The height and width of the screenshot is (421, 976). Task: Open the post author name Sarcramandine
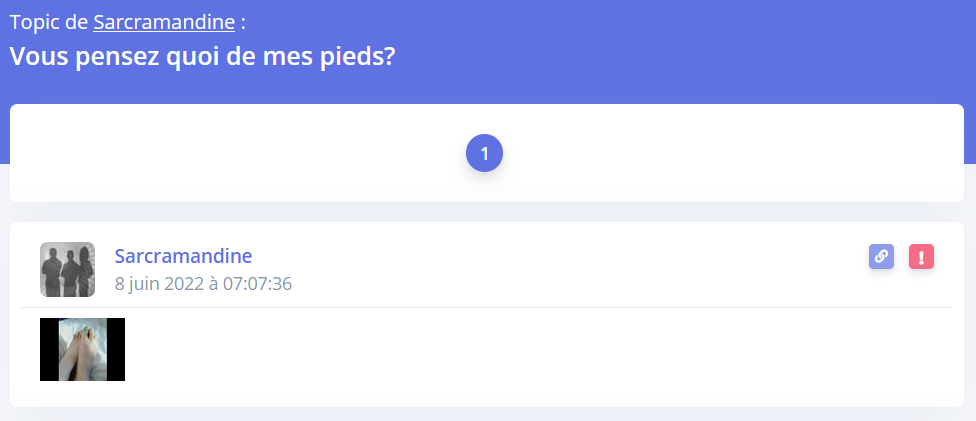pos(184,256)
